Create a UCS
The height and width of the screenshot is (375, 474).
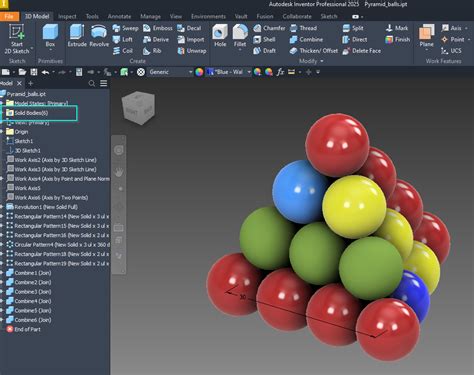click(451, 51)
